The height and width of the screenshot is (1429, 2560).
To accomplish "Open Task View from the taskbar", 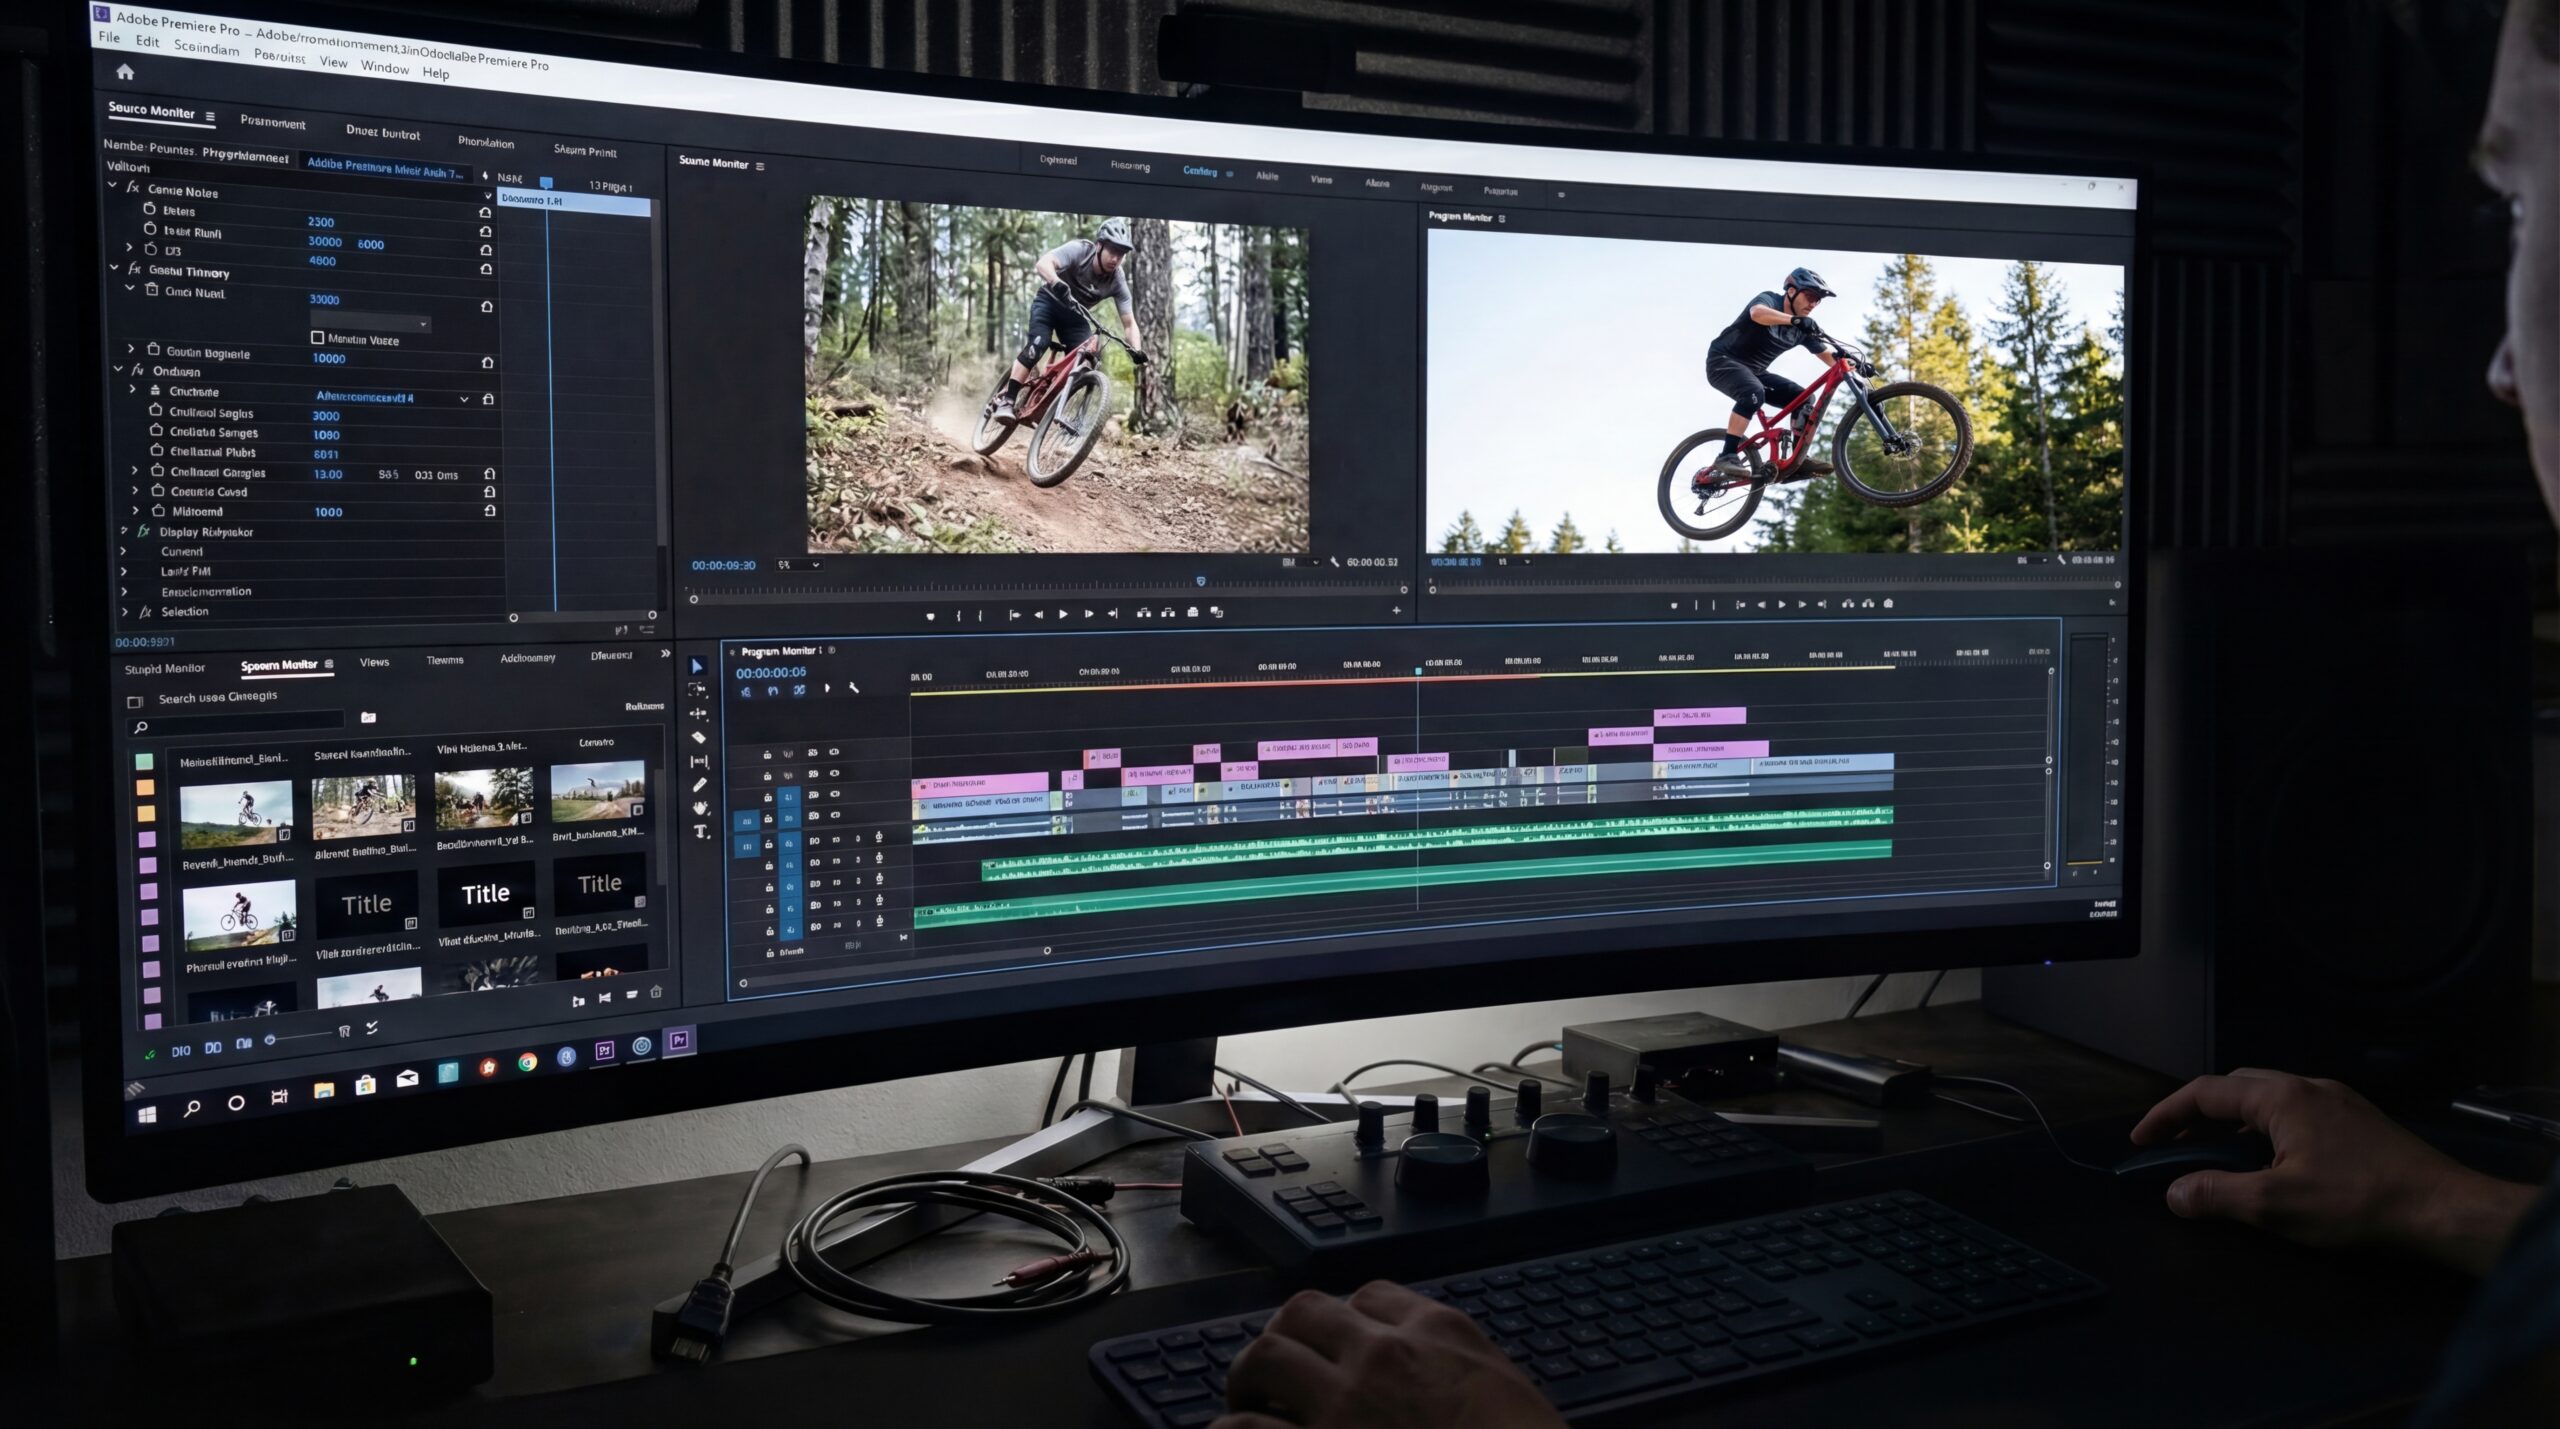I will (279, 1096).
